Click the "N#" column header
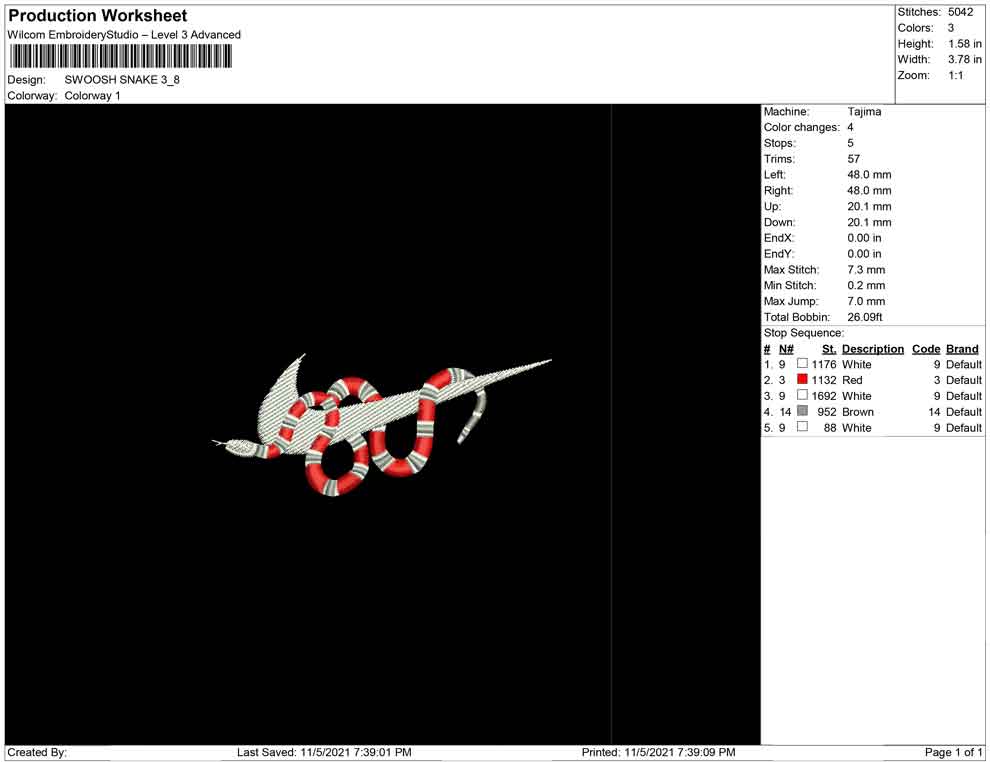This screenshot has width=990, height=762. pyautogui.click(x=786, y=349)
